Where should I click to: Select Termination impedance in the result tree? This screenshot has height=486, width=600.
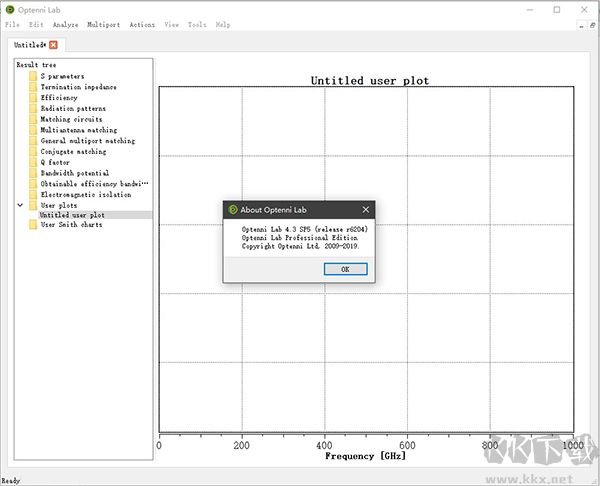(x=78, y=87)
